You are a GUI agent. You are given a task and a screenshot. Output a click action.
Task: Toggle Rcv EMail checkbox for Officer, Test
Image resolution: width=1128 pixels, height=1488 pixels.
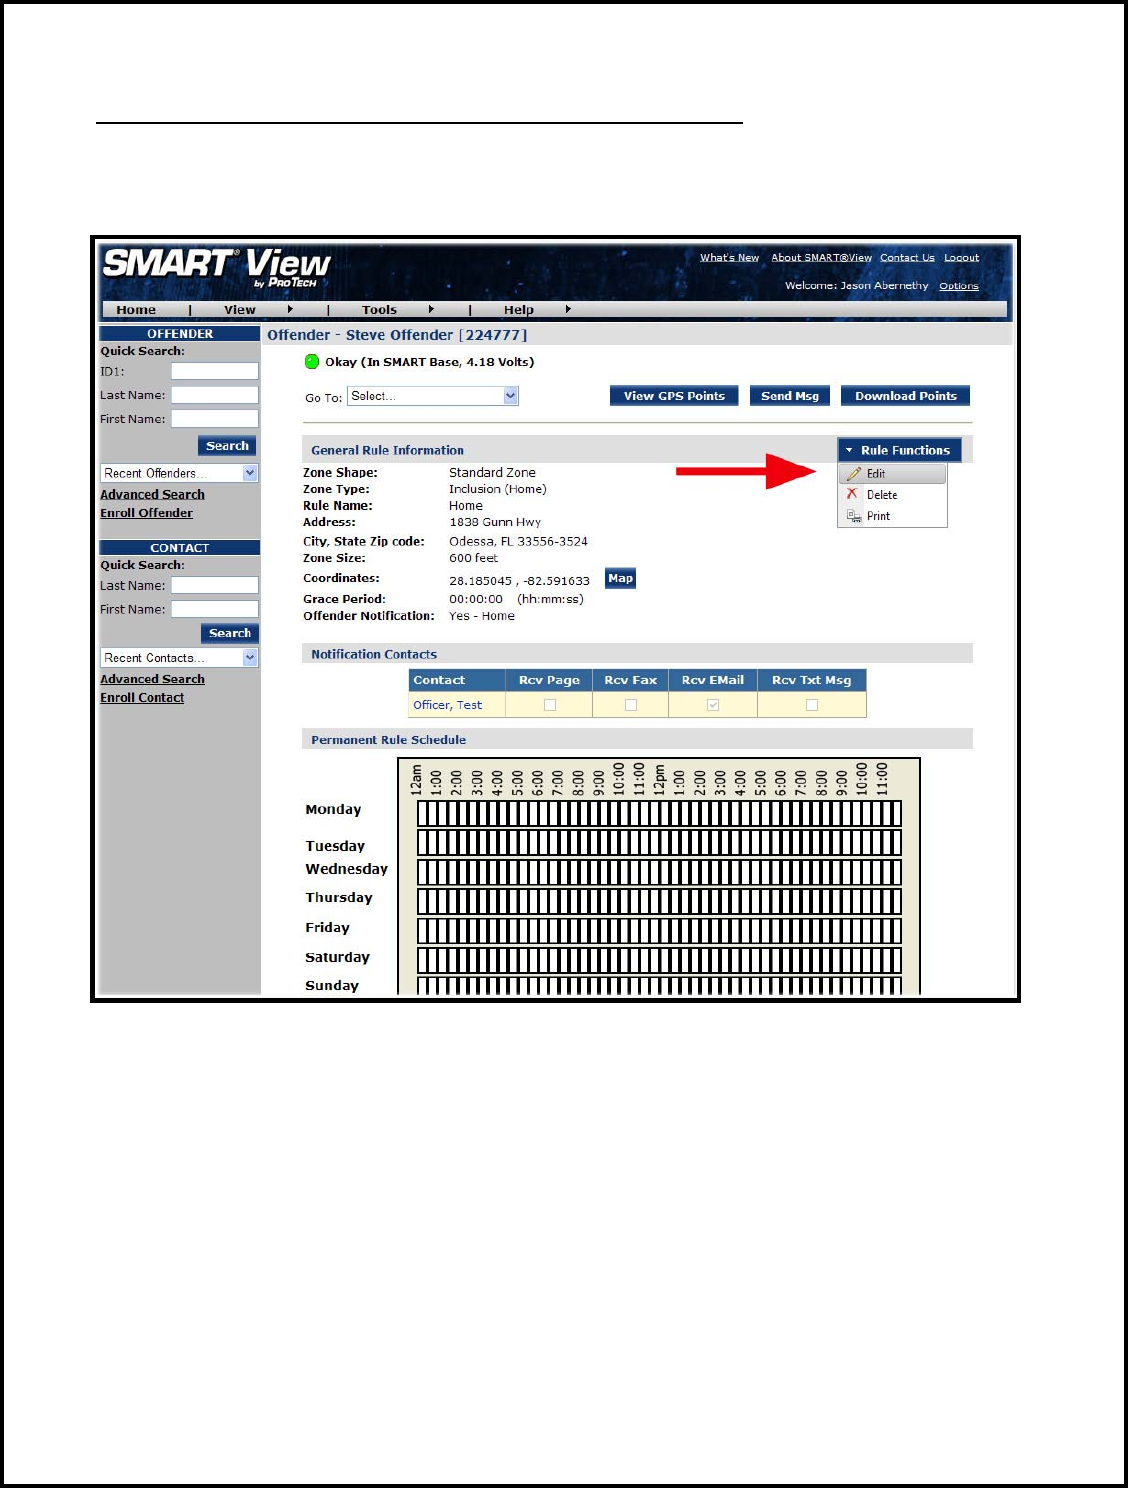point(713,705)
